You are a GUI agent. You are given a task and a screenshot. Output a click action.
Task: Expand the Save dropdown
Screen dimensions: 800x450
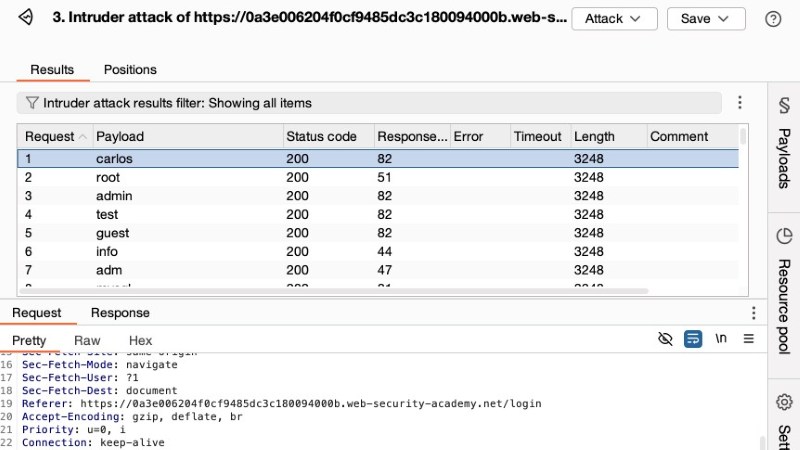[x=705, y=19]
